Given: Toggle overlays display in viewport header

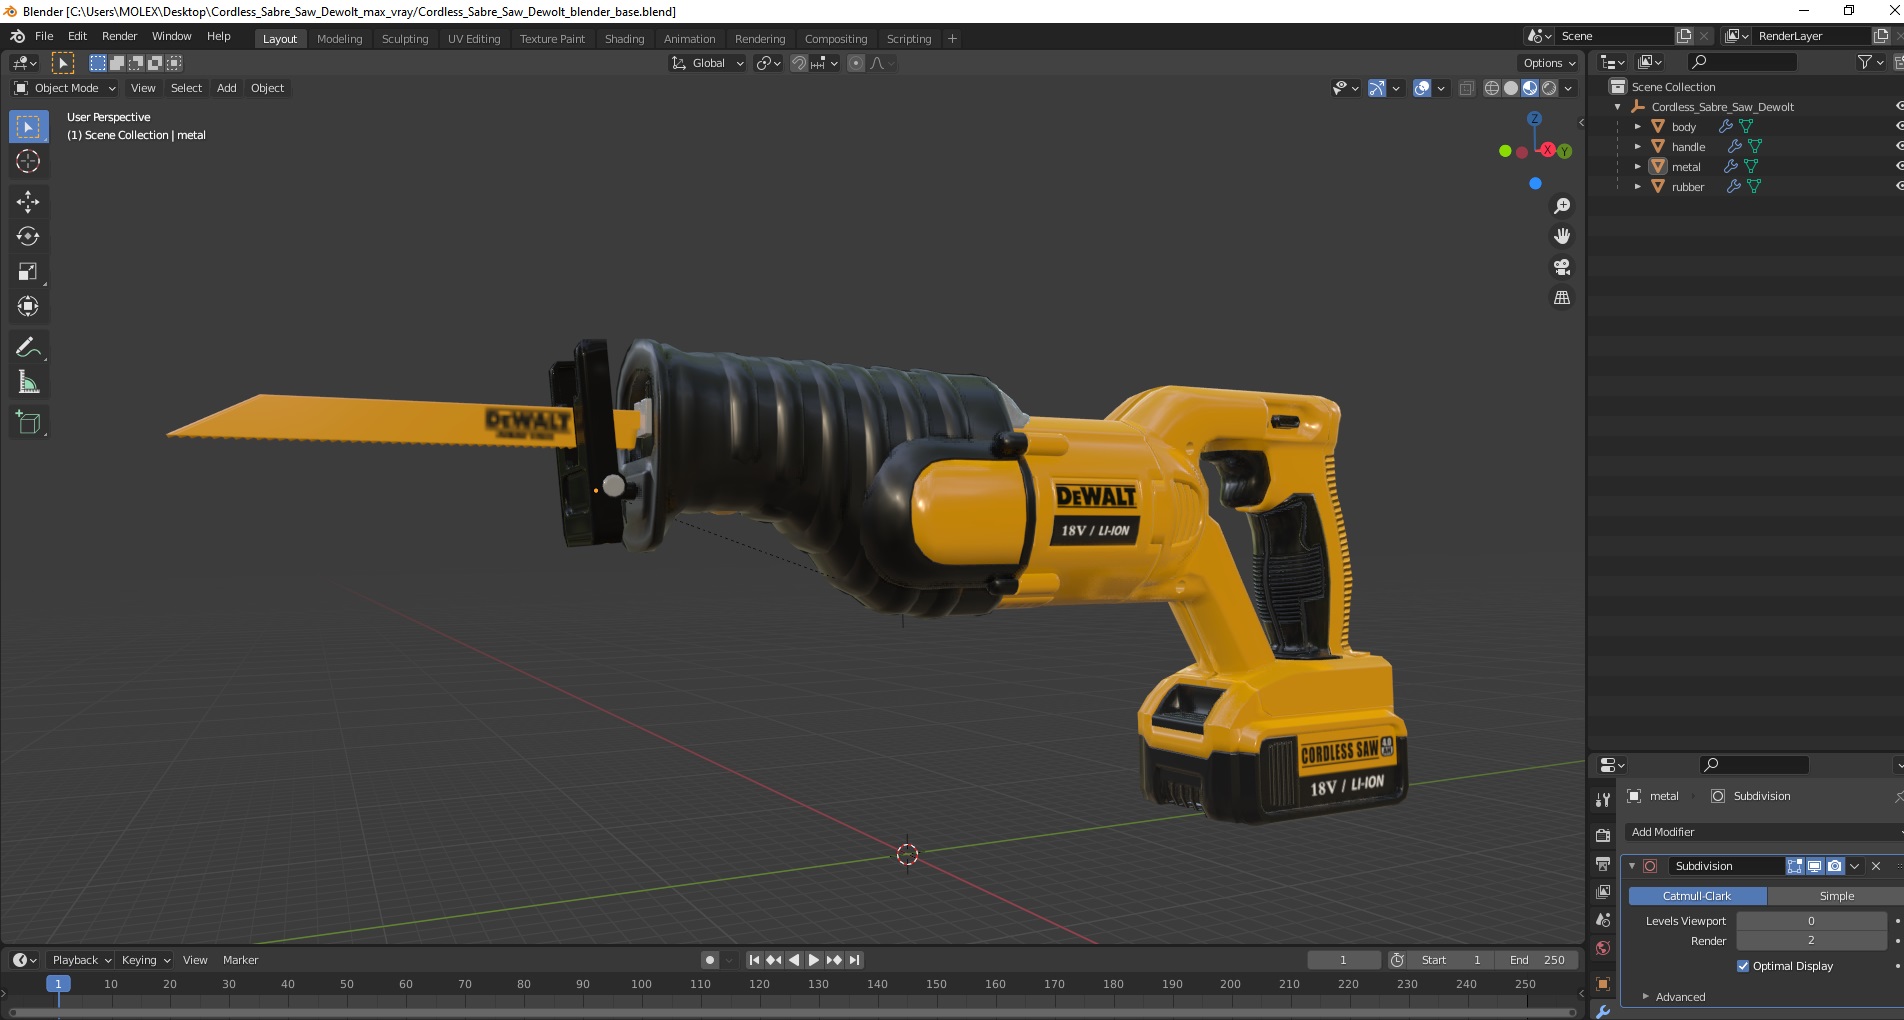Looking at the screenshot, I should click(x=1422, y=88).
